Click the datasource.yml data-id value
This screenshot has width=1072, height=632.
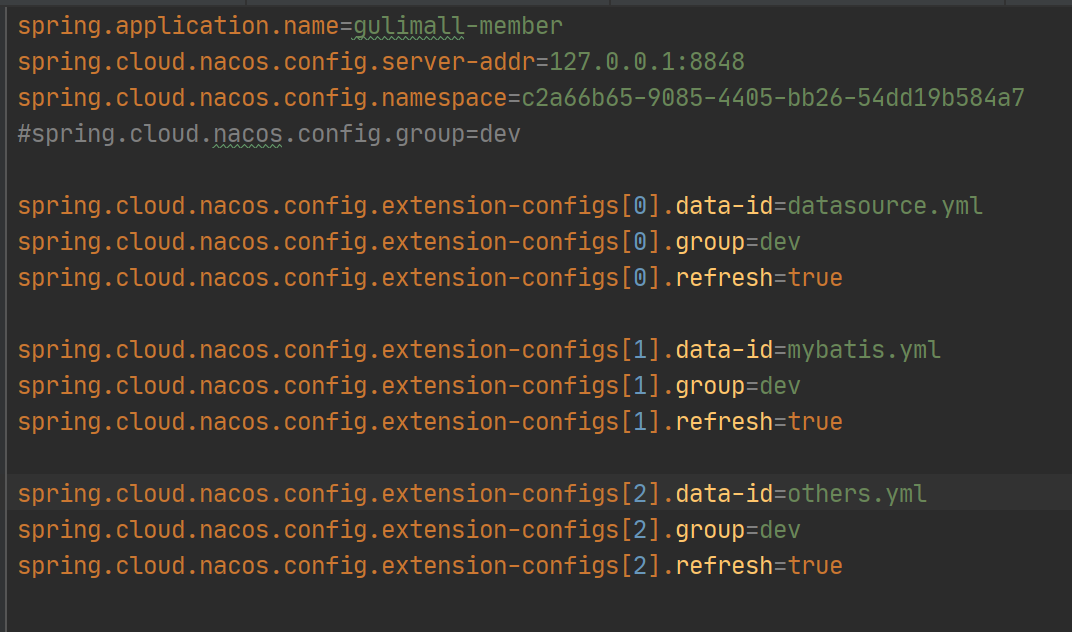coord(885,206)
